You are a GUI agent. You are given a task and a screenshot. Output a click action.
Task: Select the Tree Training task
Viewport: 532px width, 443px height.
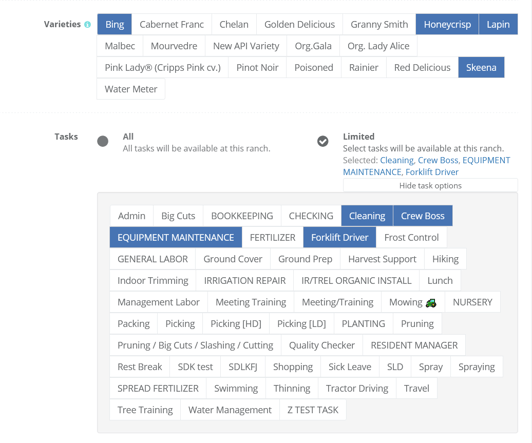(x=145, y=410)
